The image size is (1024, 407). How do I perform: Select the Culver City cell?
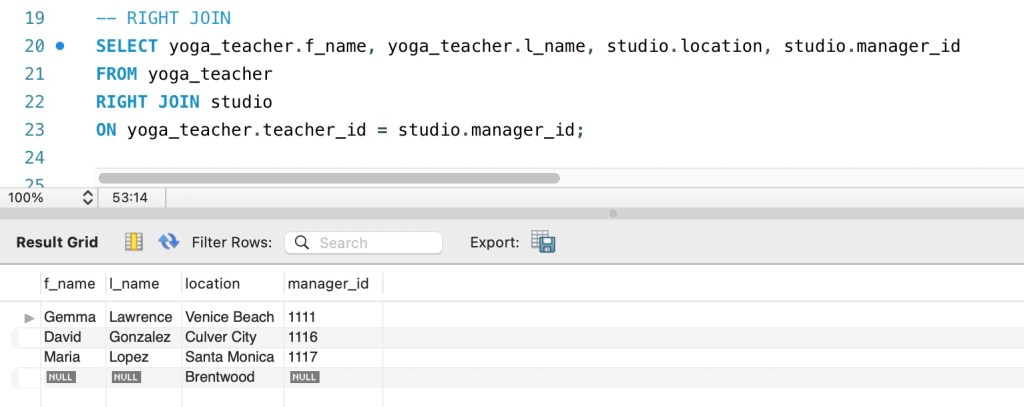(221, 337)
